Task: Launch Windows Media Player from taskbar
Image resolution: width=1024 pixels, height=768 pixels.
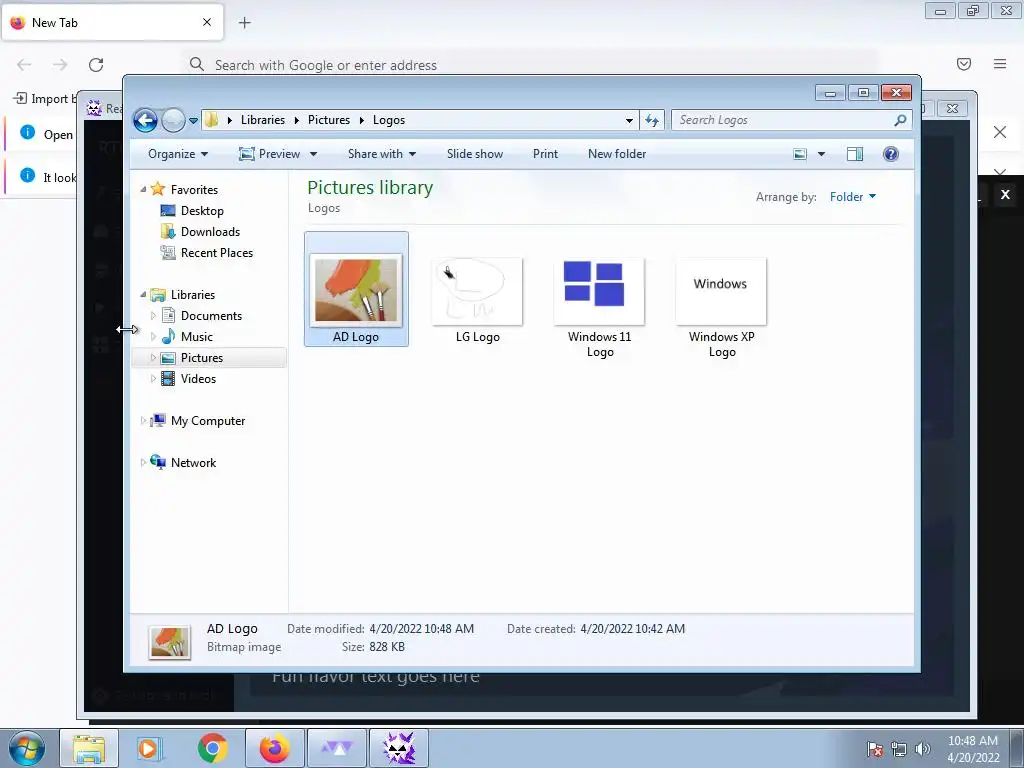Action: (150, 748)
